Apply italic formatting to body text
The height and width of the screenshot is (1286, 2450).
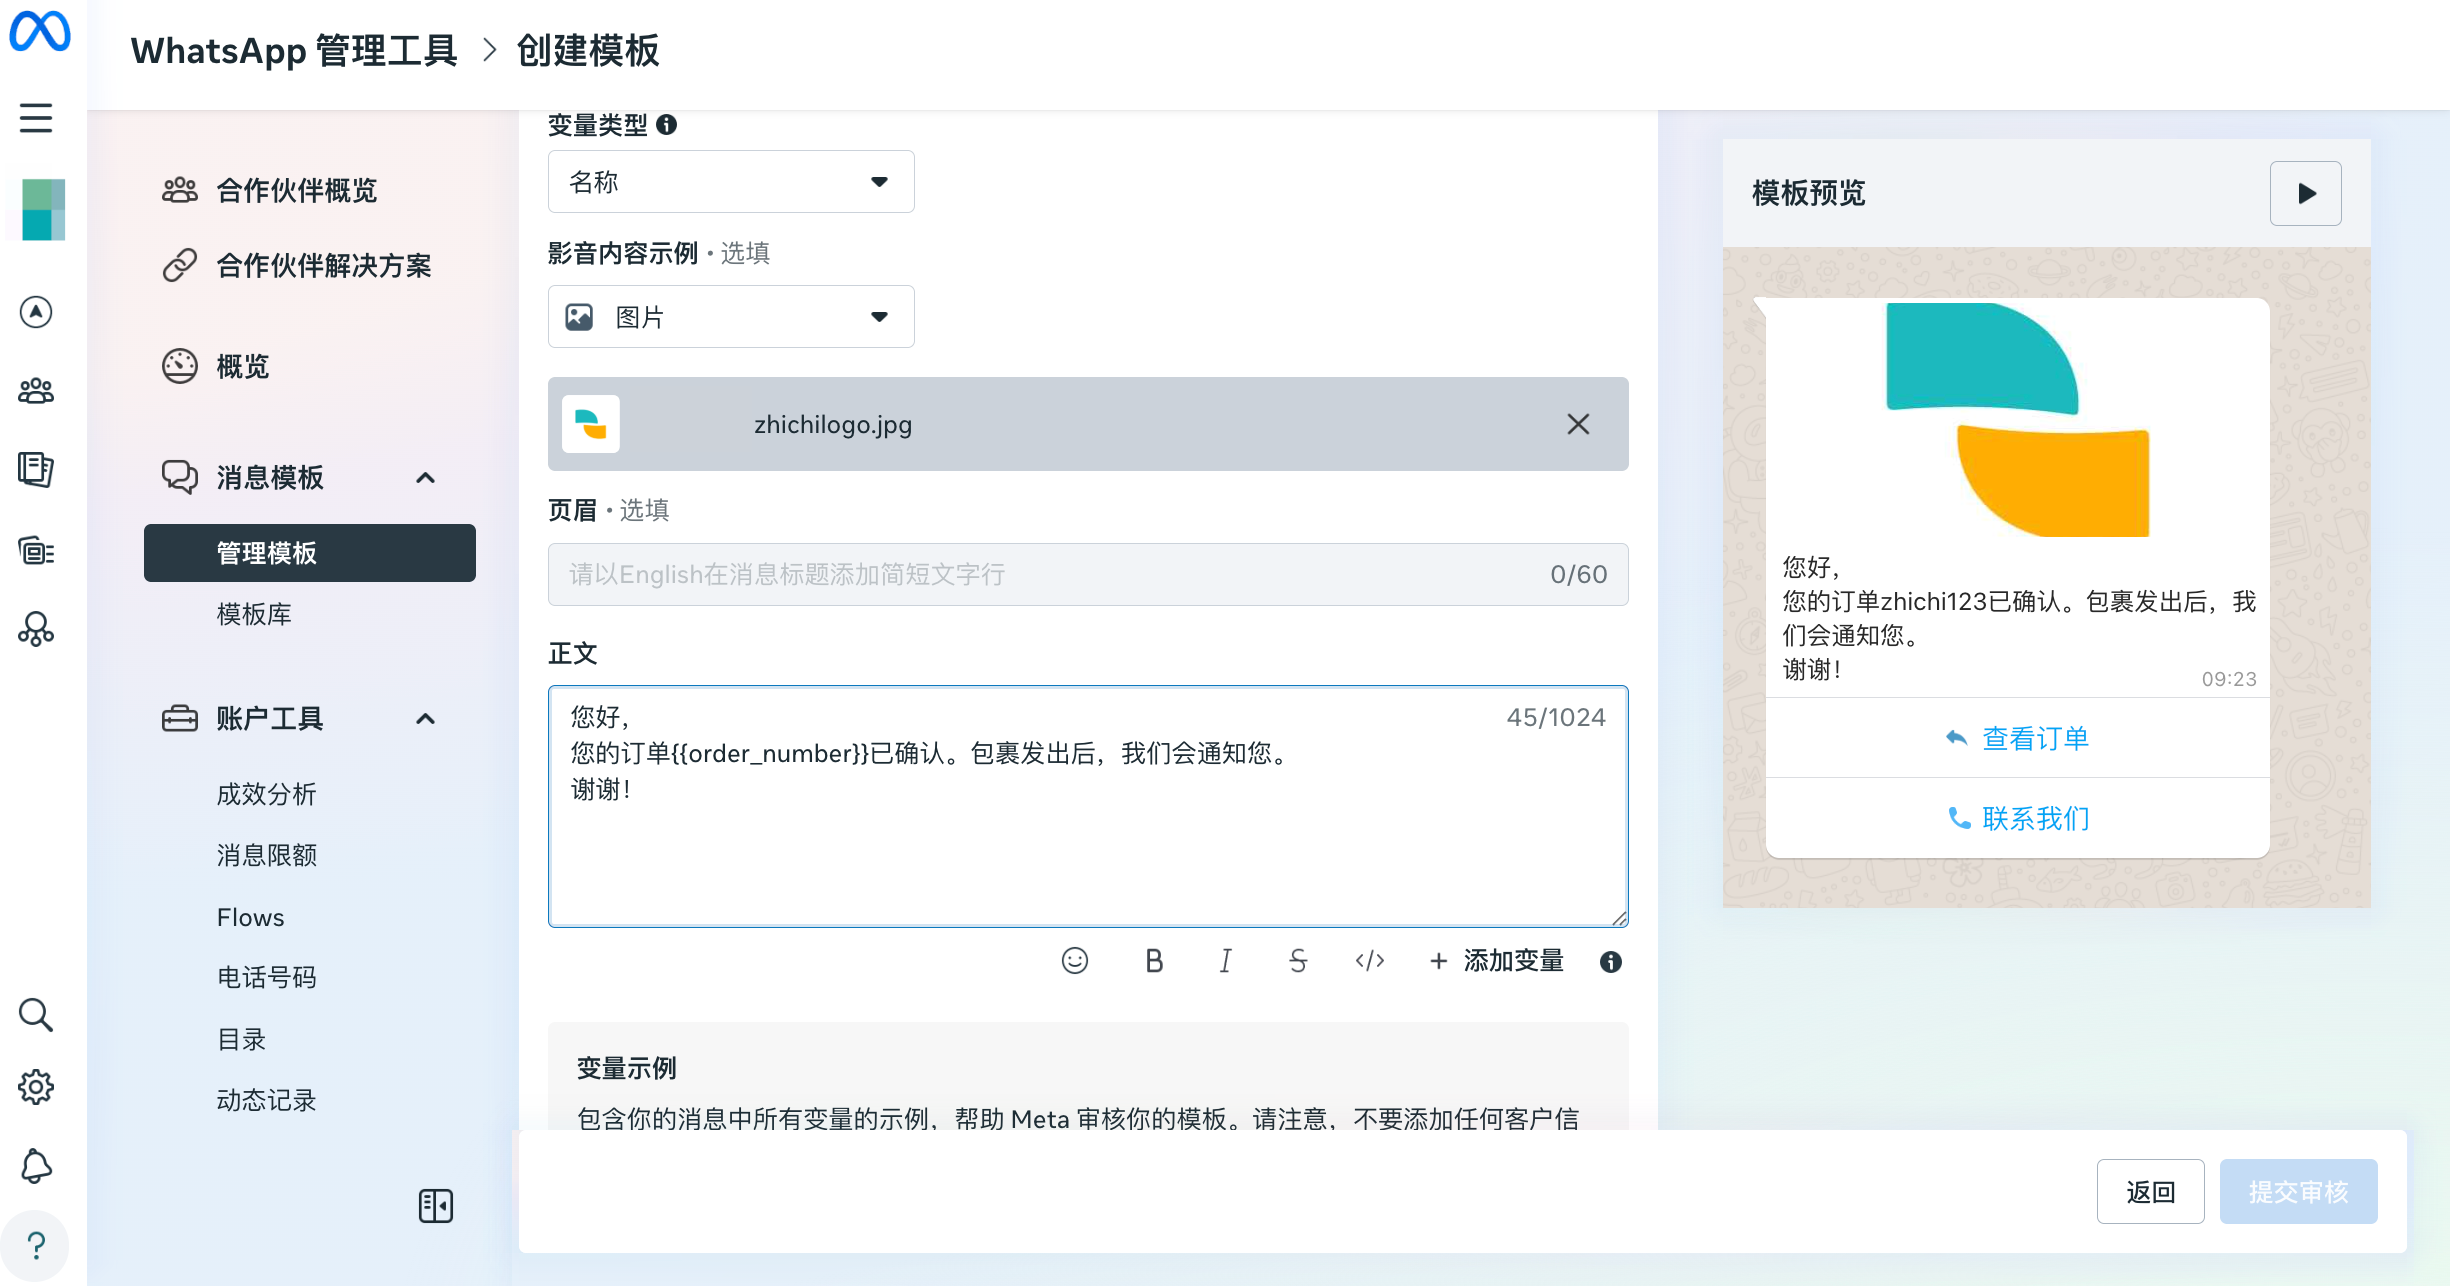click(x=1225, y=961)
